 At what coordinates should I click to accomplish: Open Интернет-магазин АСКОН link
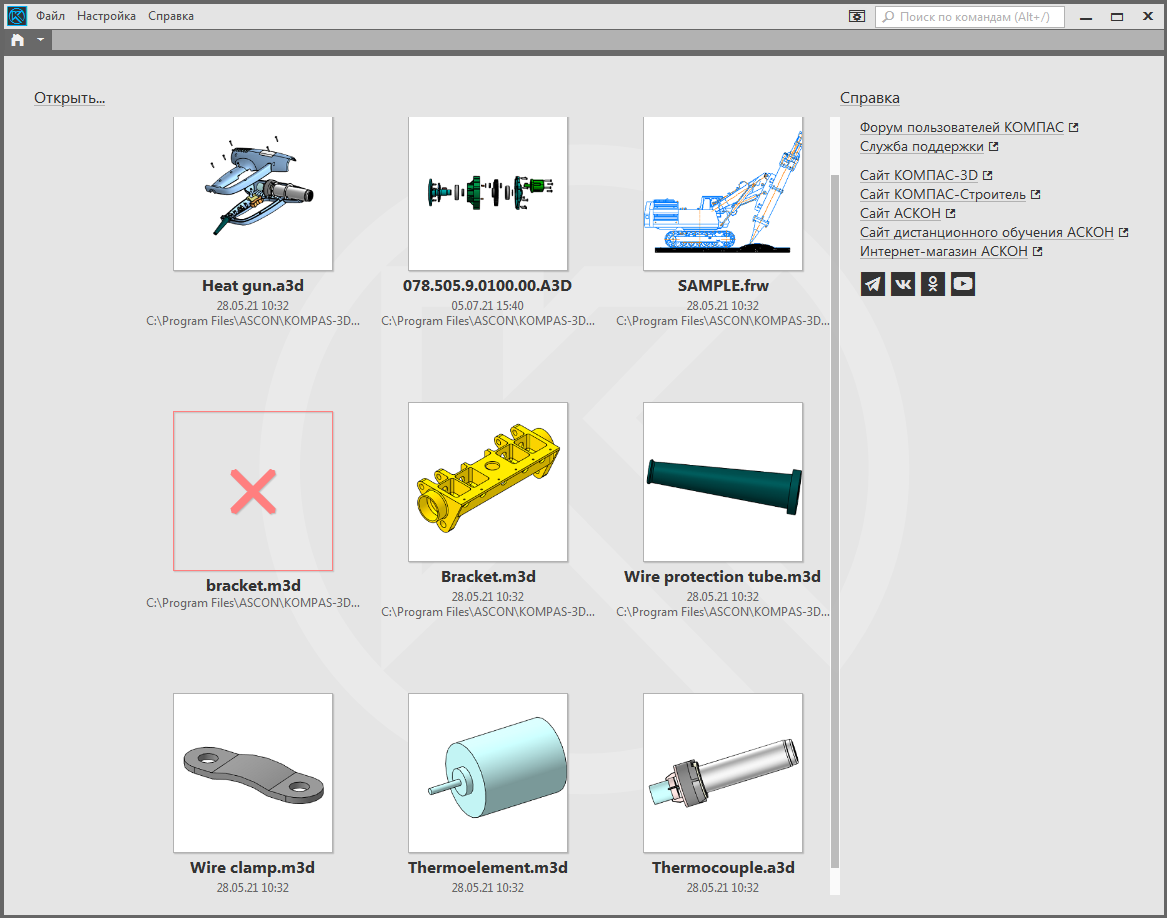click(943, 252)
